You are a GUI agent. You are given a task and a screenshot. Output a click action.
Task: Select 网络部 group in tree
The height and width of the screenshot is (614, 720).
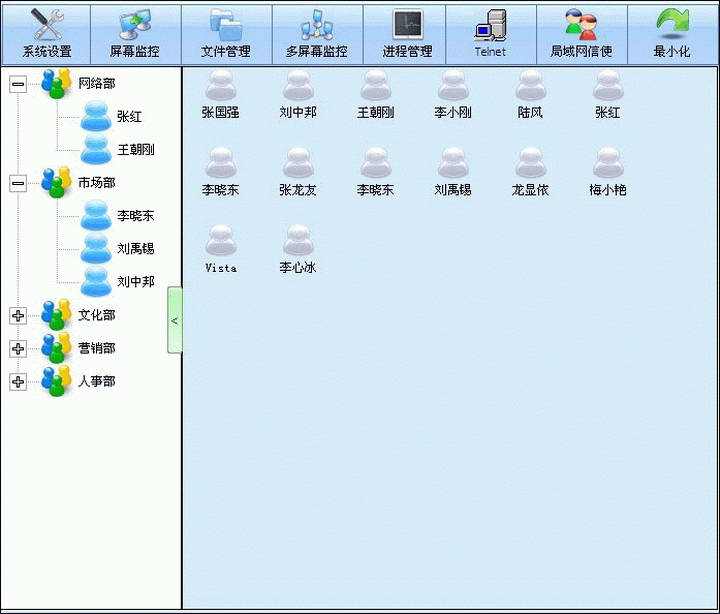tap(79, 83)
